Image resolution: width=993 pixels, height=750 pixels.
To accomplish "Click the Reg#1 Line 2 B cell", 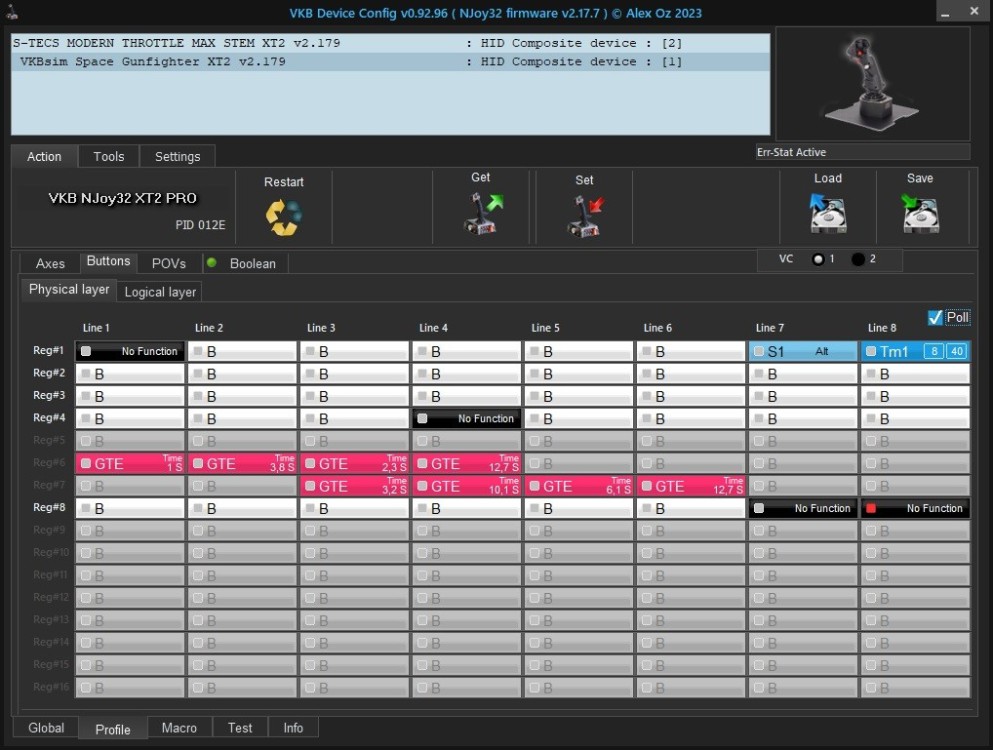I will tap(242, 351).
